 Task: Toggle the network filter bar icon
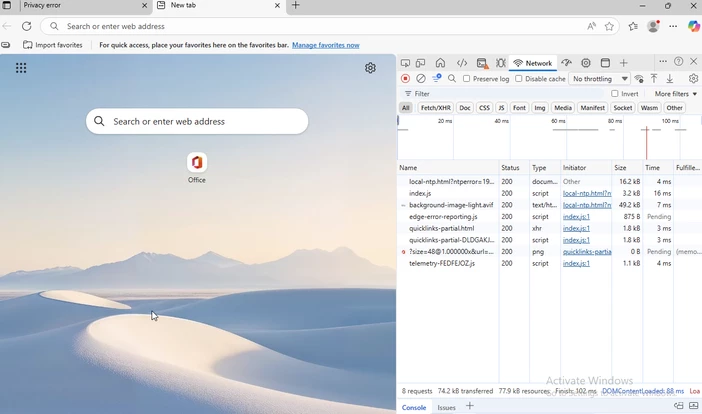(x=437, y=79)
